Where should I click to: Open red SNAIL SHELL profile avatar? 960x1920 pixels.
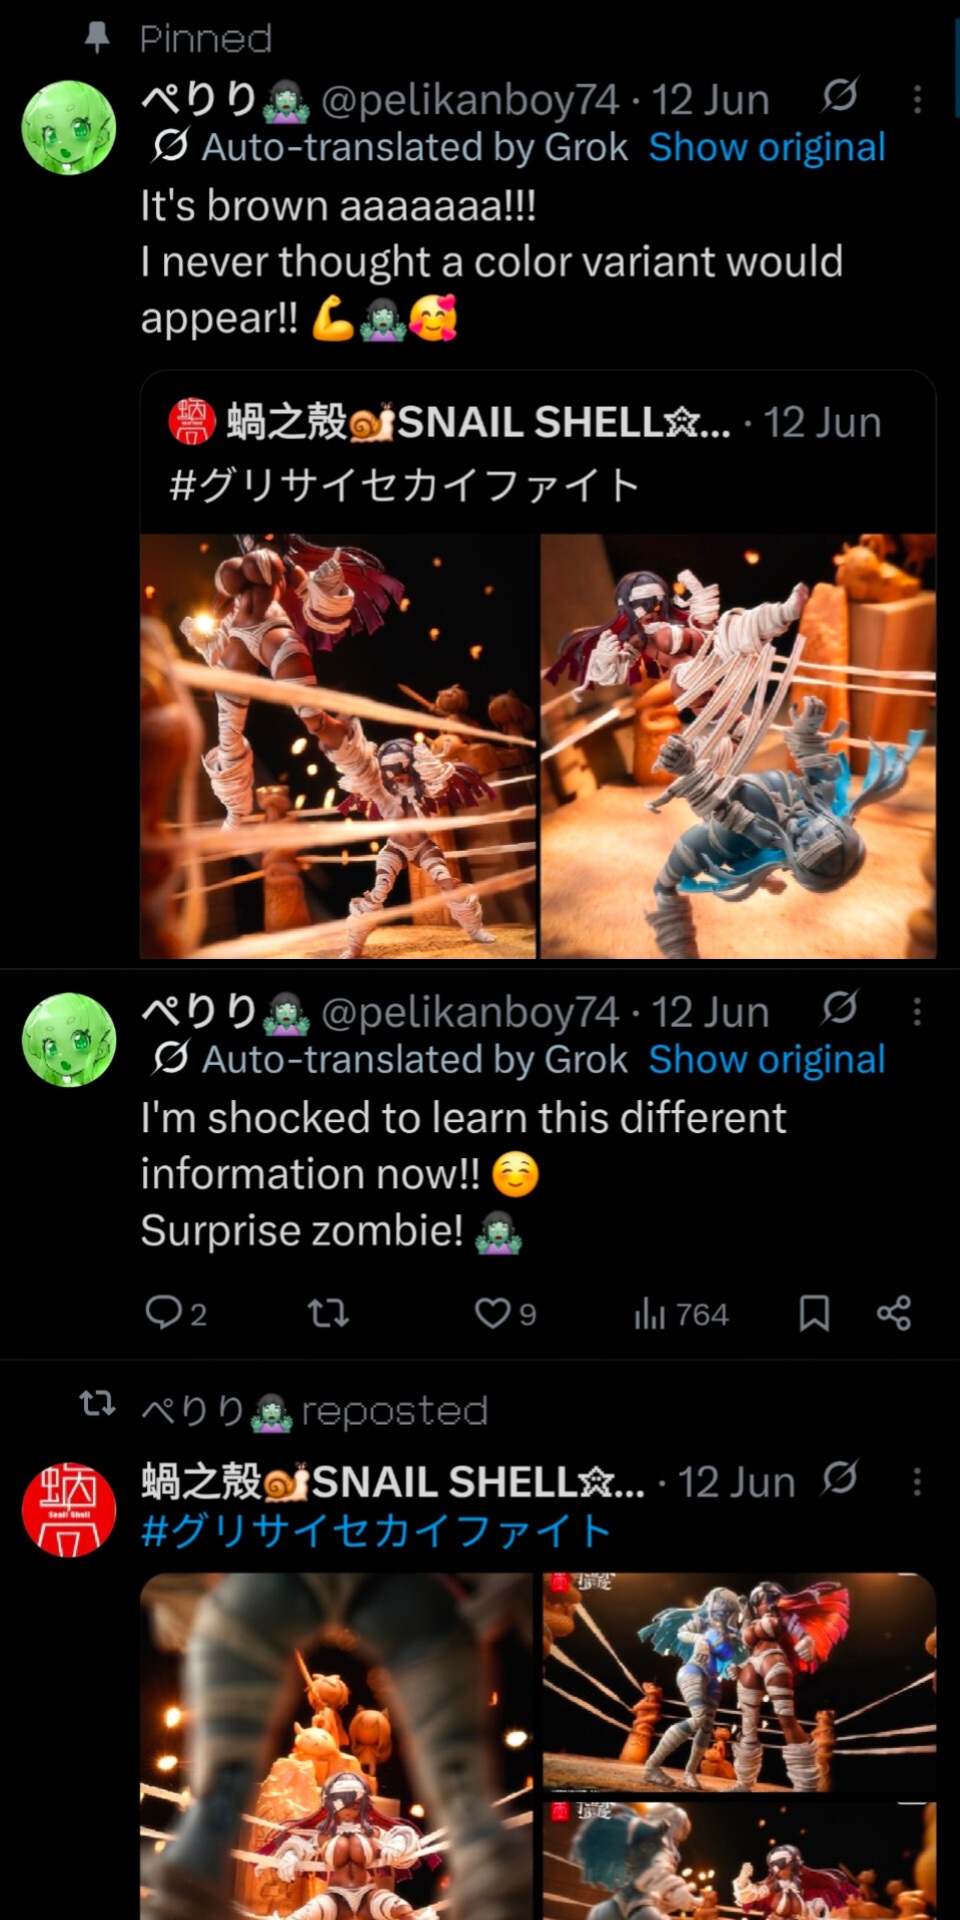point(69,1510)
